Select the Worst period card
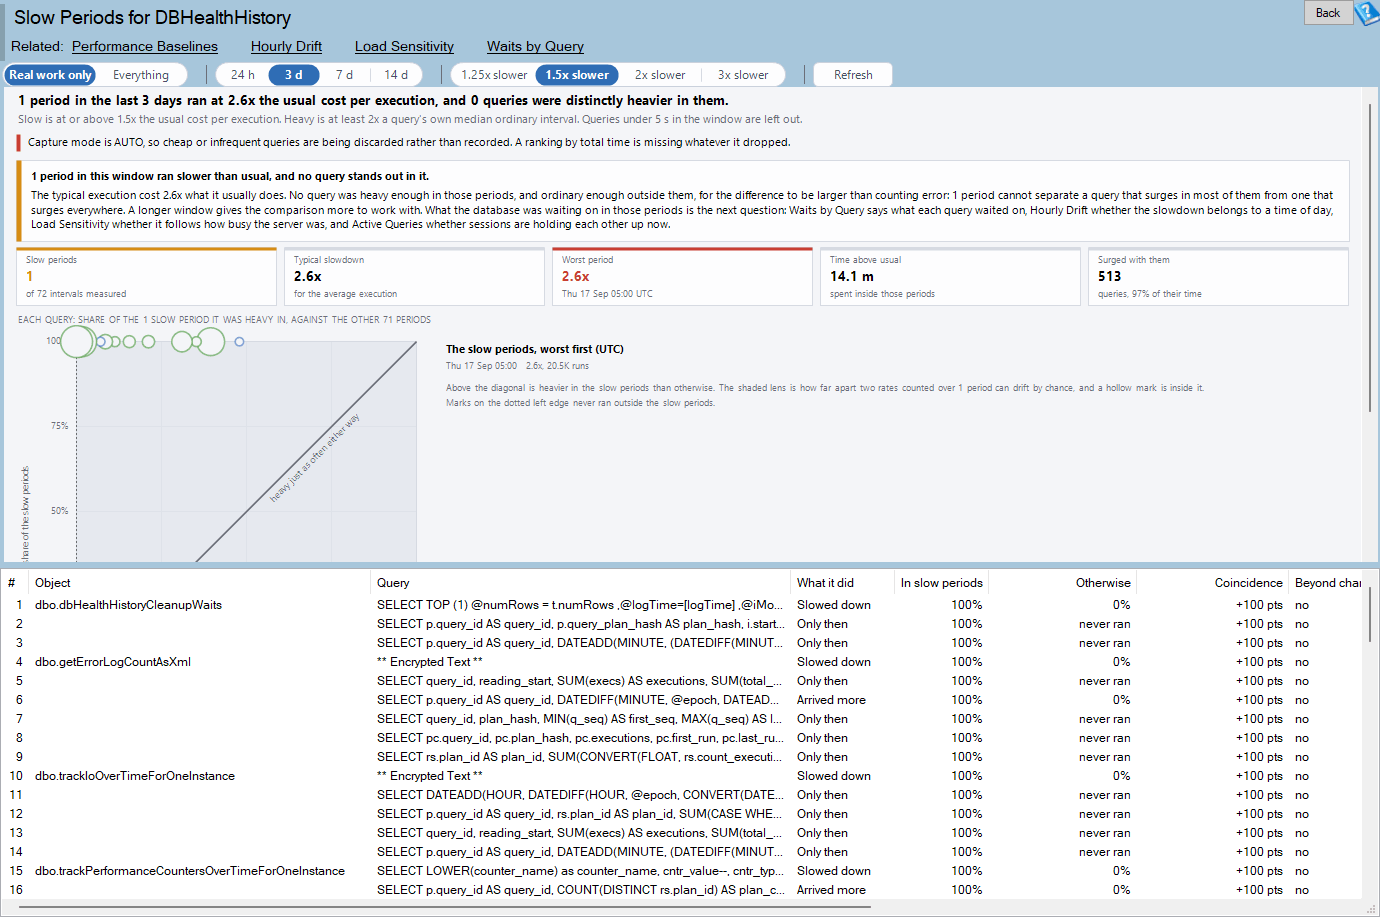Viewport: 1380px width, 917px height. [682, 276]
